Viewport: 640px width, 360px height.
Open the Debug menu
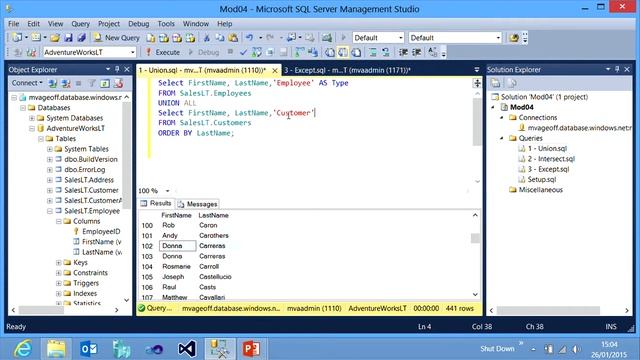pyautogui.click(x=138, y=24)
